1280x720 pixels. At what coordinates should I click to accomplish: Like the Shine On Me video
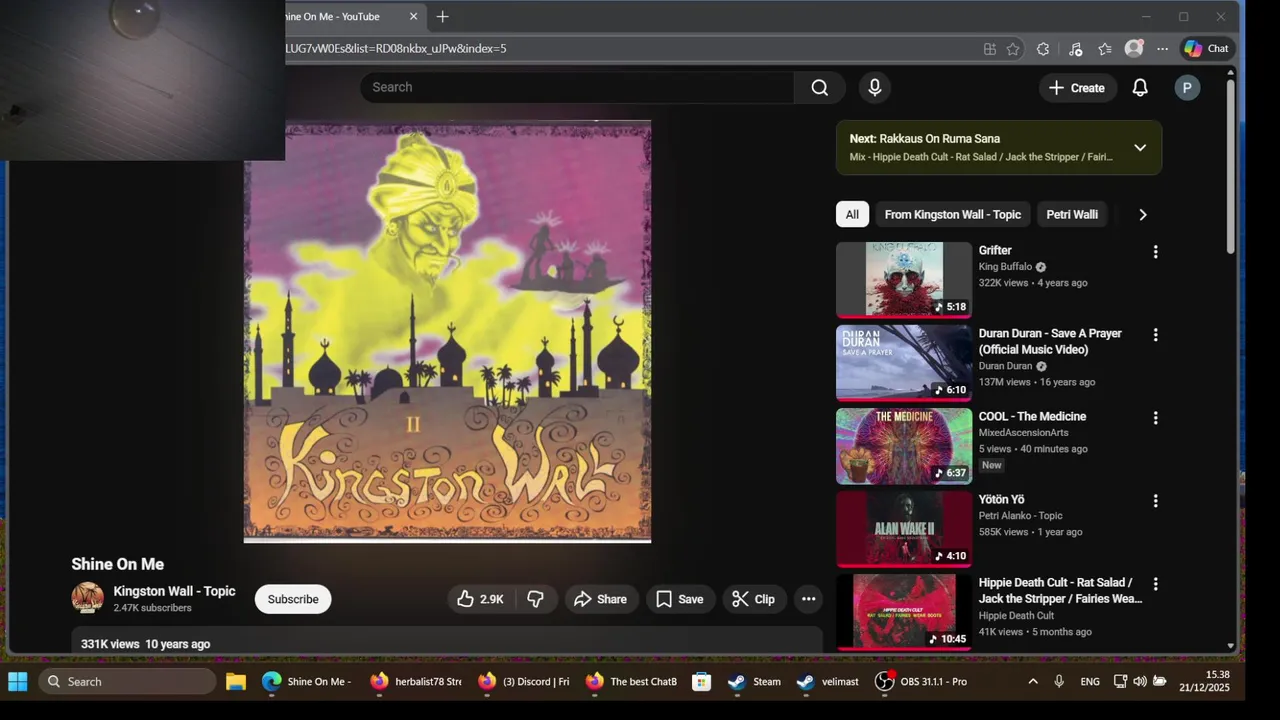[x=481, y=599]
